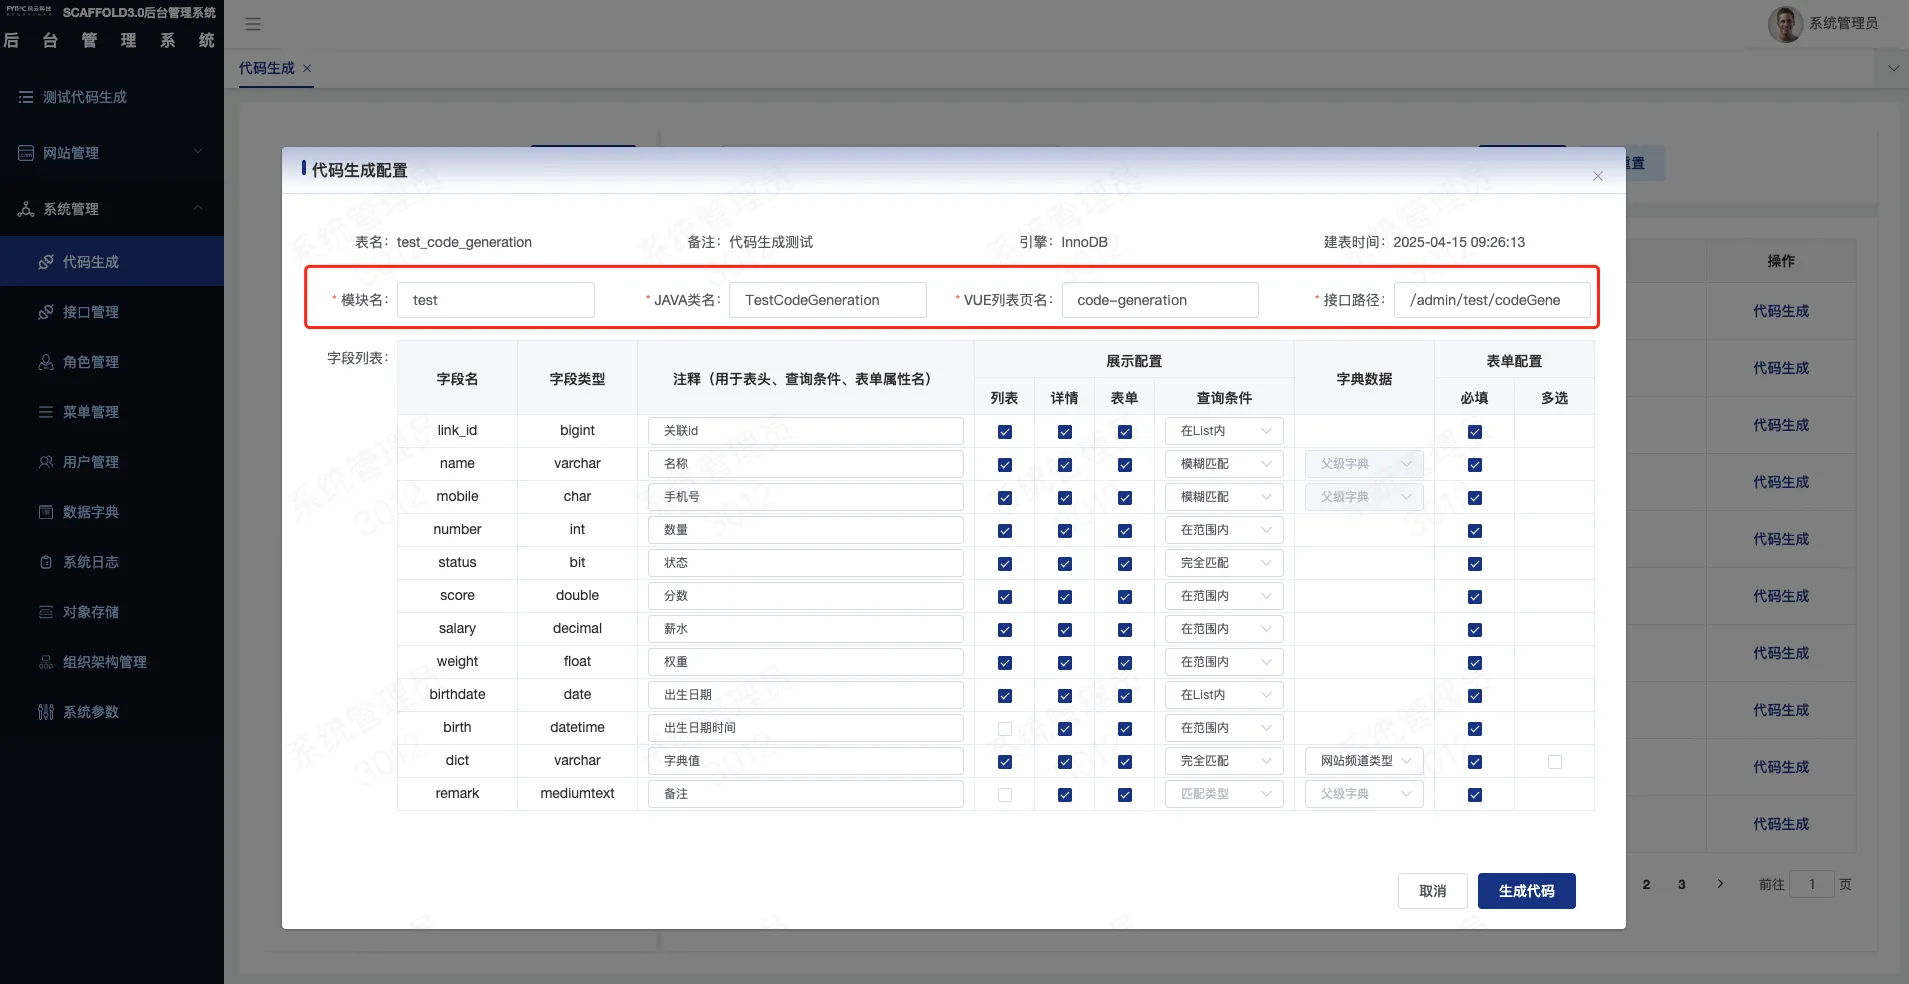
Task: Check 多选 checkbox in the dict row
Action: pyautogui.click(x=1555, y=762)
